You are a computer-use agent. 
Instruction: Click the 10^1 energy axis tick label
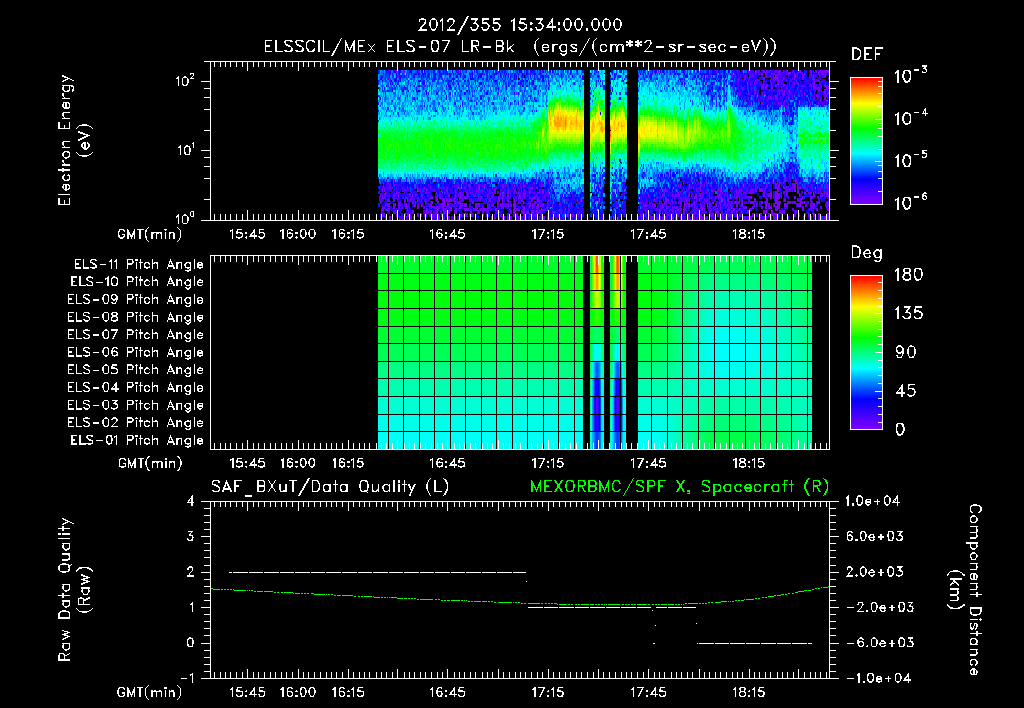pyautogui.click(x=185, y=150)
